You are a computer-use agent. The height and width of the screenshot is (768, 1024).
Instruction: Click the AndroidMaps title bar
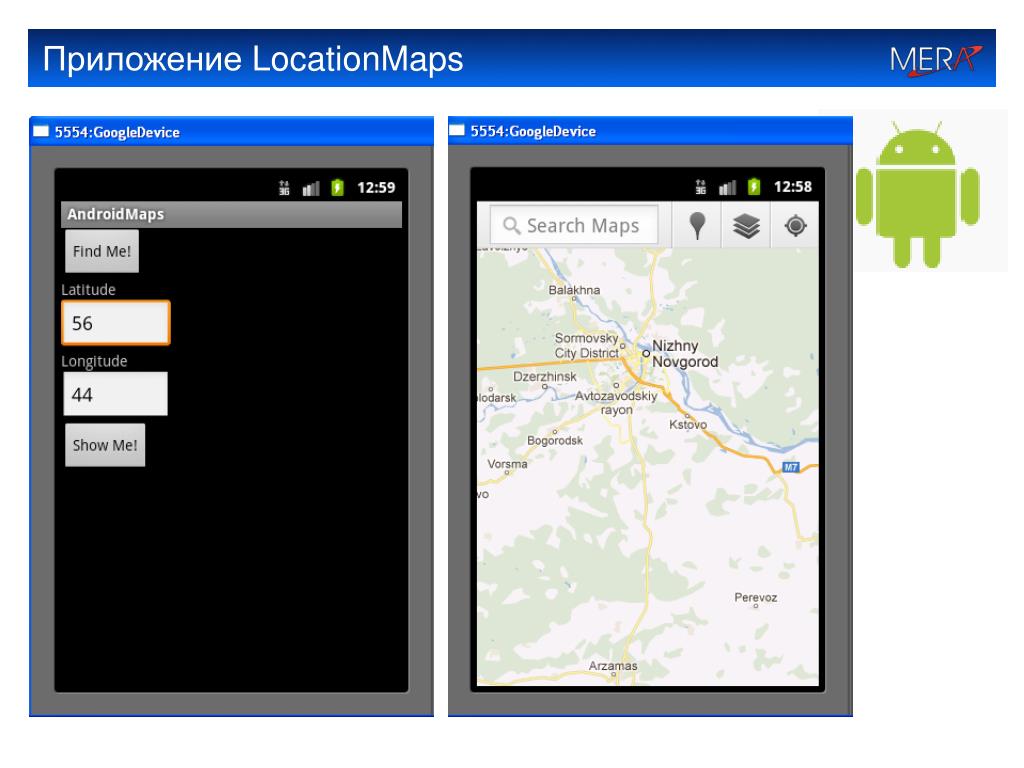(231, 214)
